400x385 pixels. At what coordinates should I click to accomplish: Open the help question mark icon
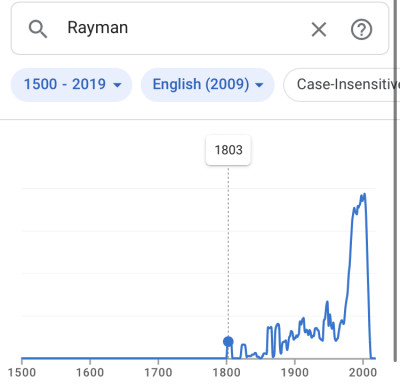[361, 29]
